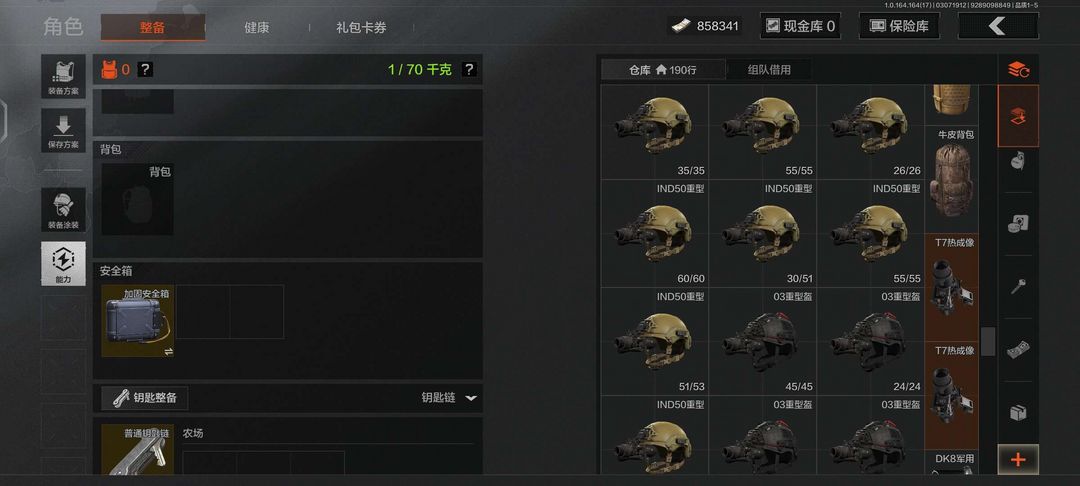Viewport: 1080px width, 486px height.
Task: Switch to the 健康 tab
Action: (x=256, y=28)
